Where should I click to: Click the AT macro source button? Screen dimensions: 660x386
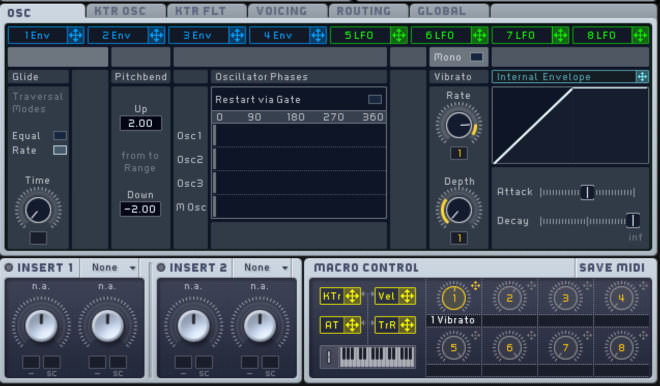[340, 325]
